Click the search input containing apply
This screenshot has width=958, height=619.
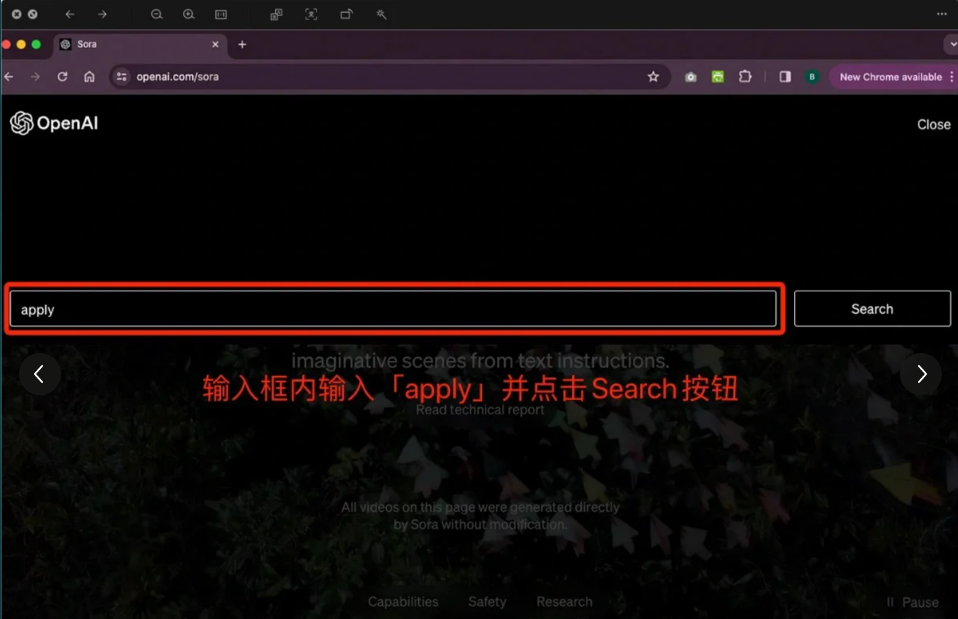click(x=393, y=309)
